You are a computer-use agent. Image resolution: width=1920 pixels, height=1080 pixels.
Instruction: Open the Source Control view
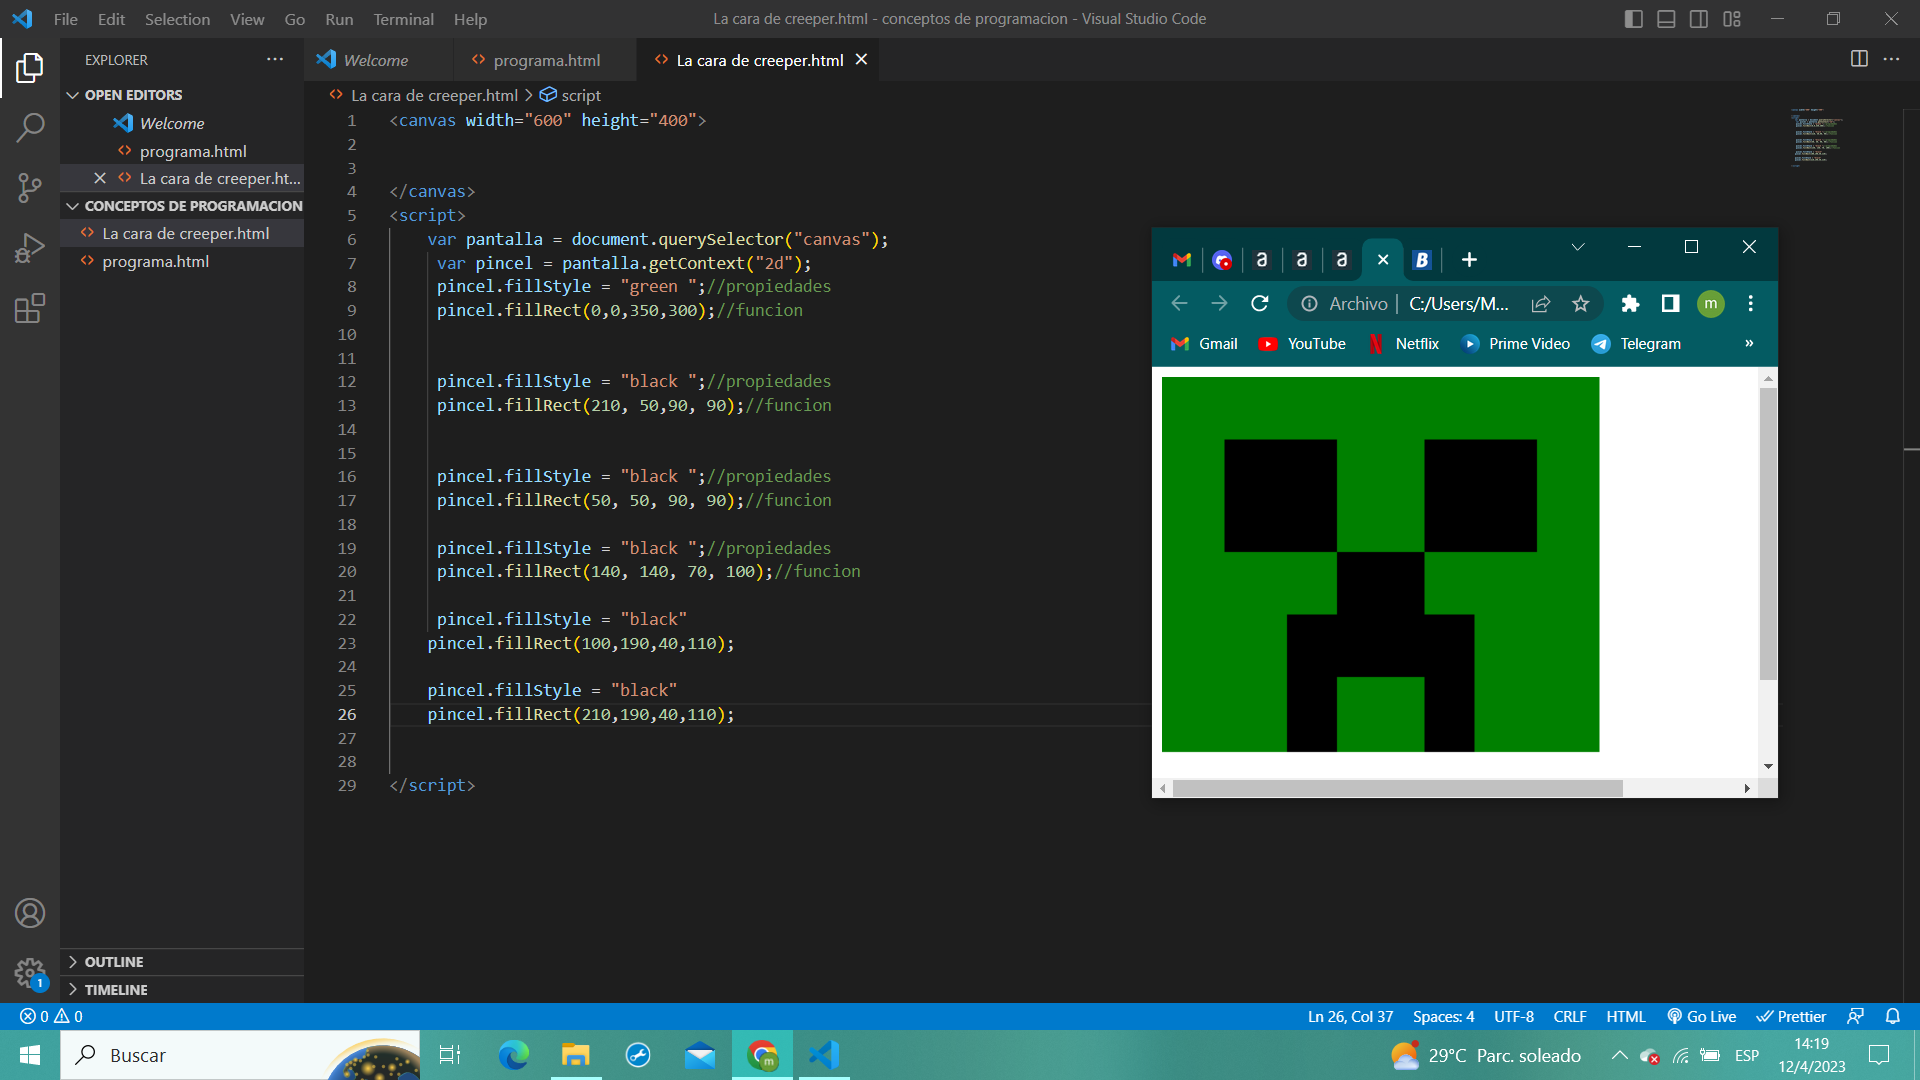pos(30,187)
